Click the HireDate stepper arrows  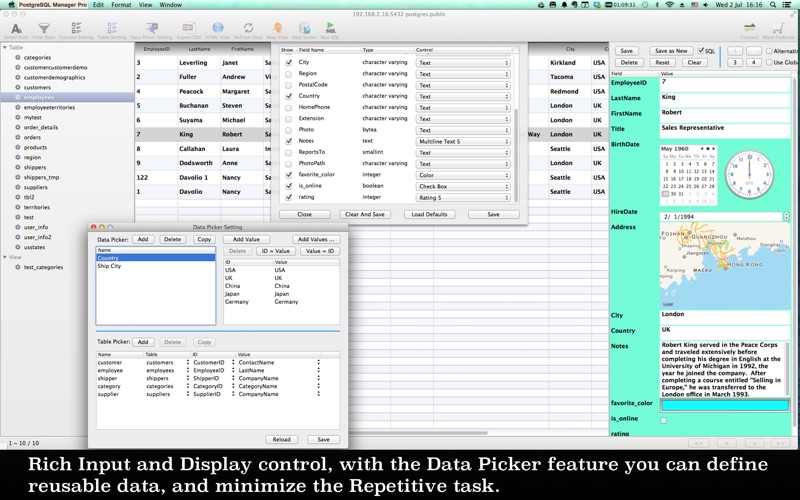(786, 216)
